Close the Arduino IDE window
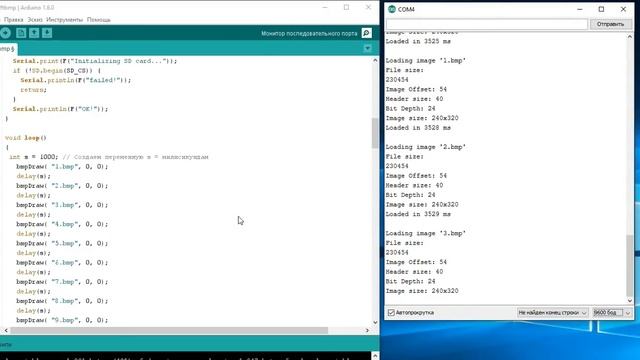640x360 pixels. [368, 7]
